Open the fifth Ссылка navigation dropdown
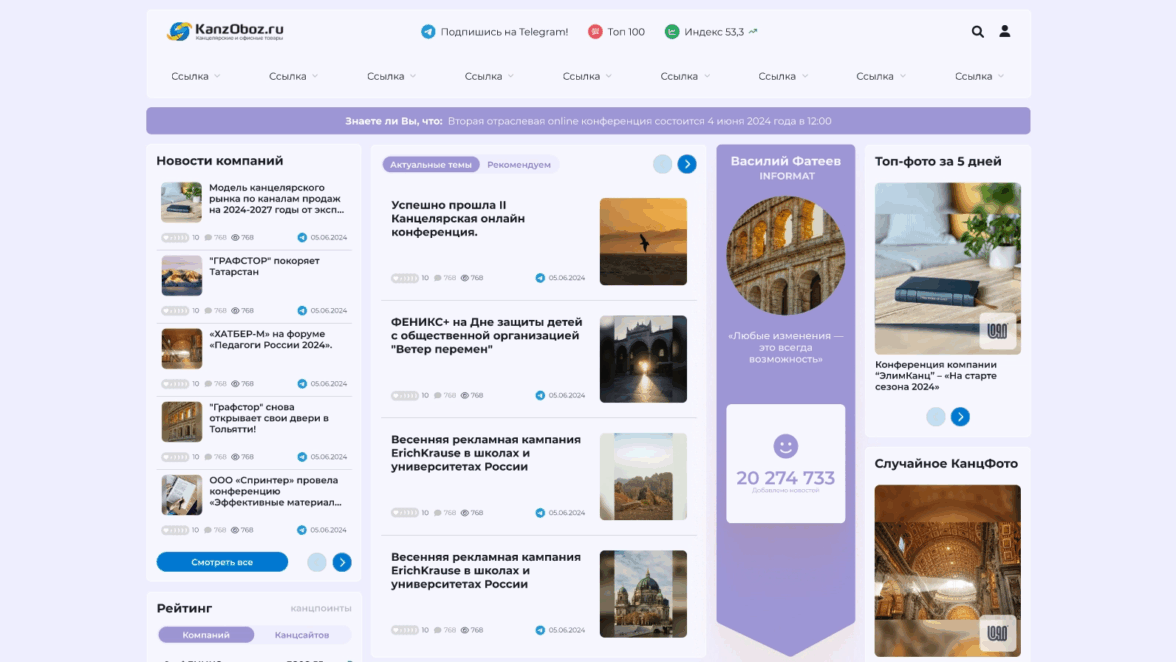Image resolution: width=1176 pixels, height=662 pixels. 587,76
